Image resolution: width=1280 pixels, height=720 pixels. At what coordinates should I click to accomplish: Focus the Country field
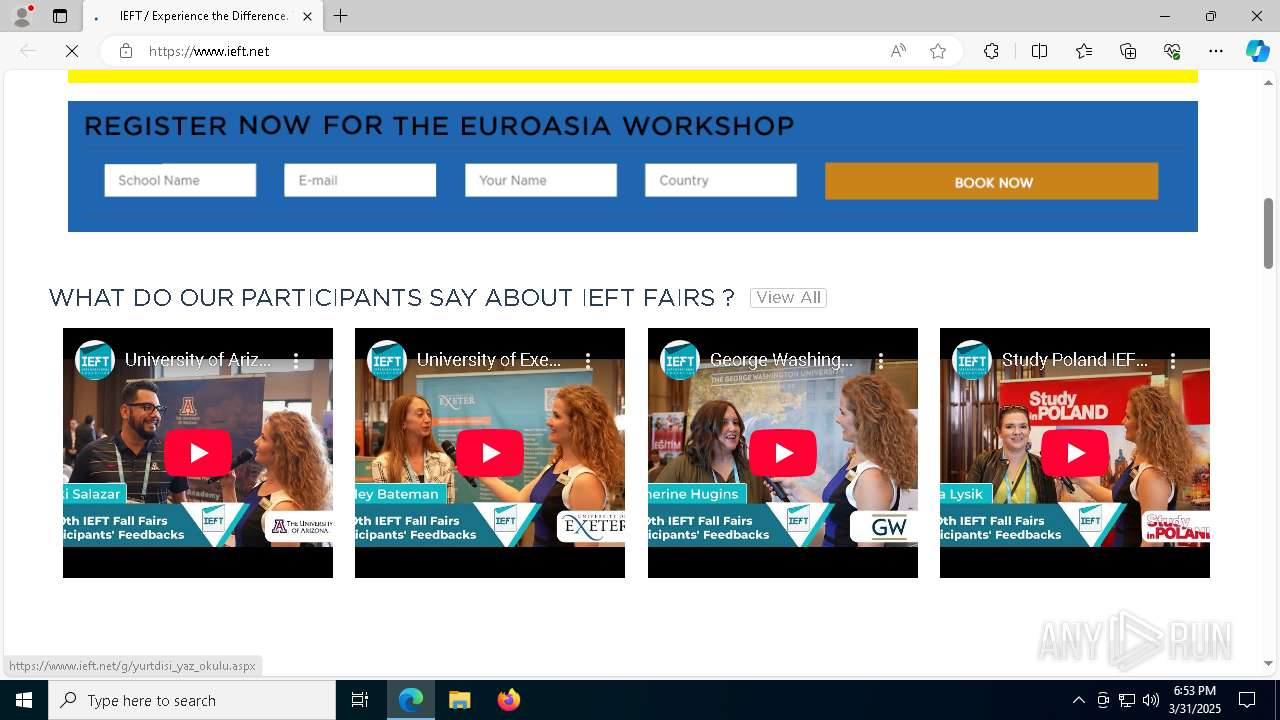click(721, 180)
